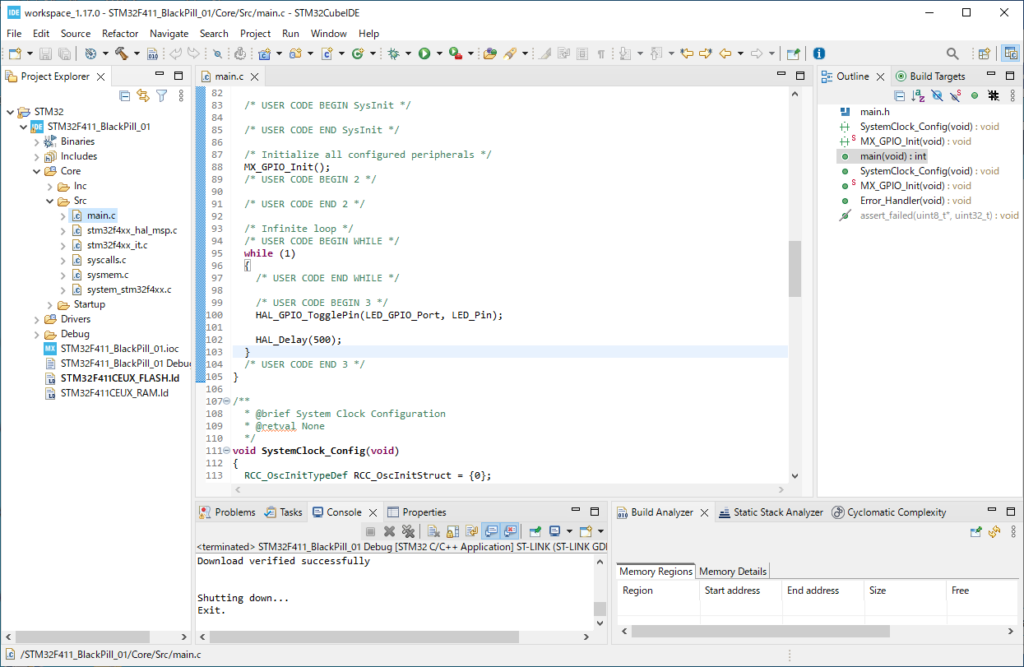Click the Build Analyzer refresh icon
This screenshot has height=667, width=1024.
point(994,532)
